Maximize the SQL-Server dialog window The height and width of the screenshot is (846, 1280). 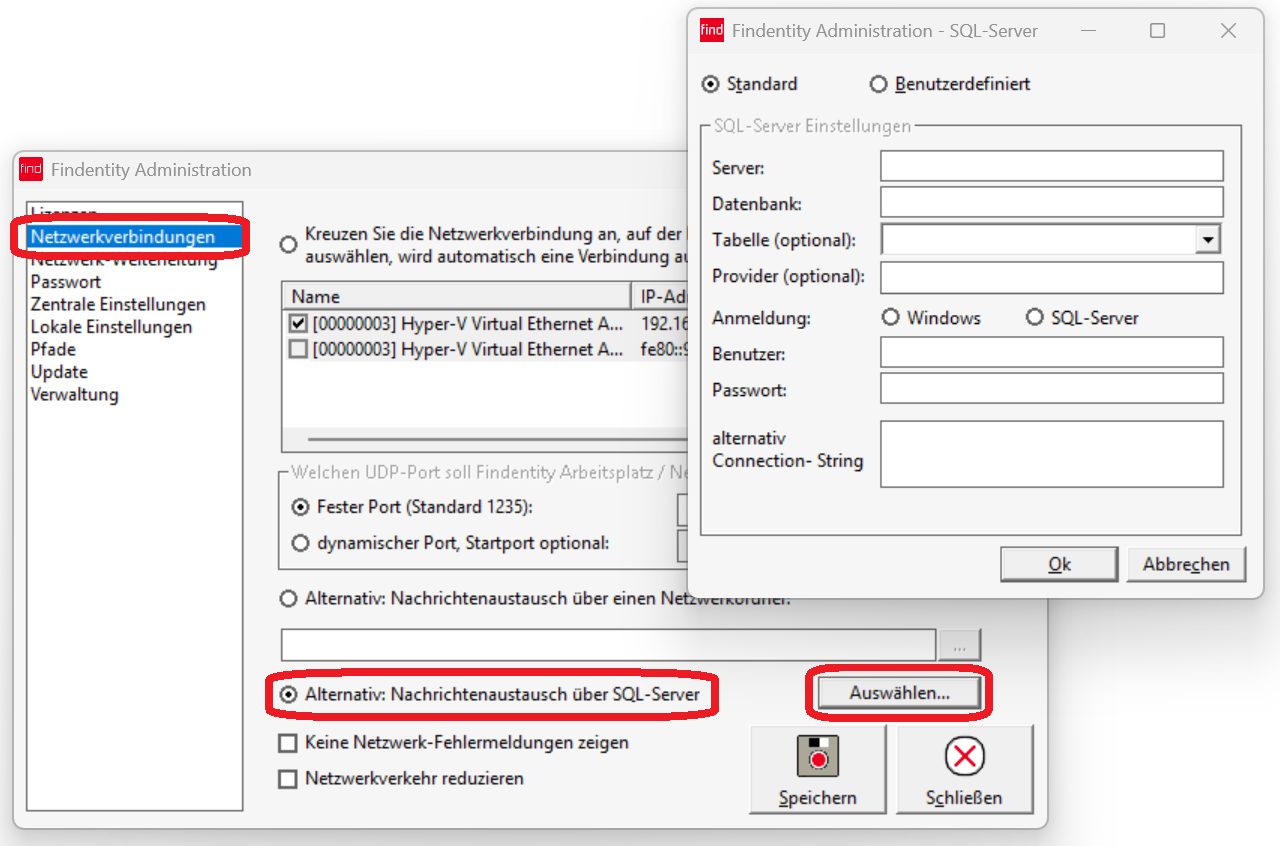pyautogui.click(x=1157, y=31)
